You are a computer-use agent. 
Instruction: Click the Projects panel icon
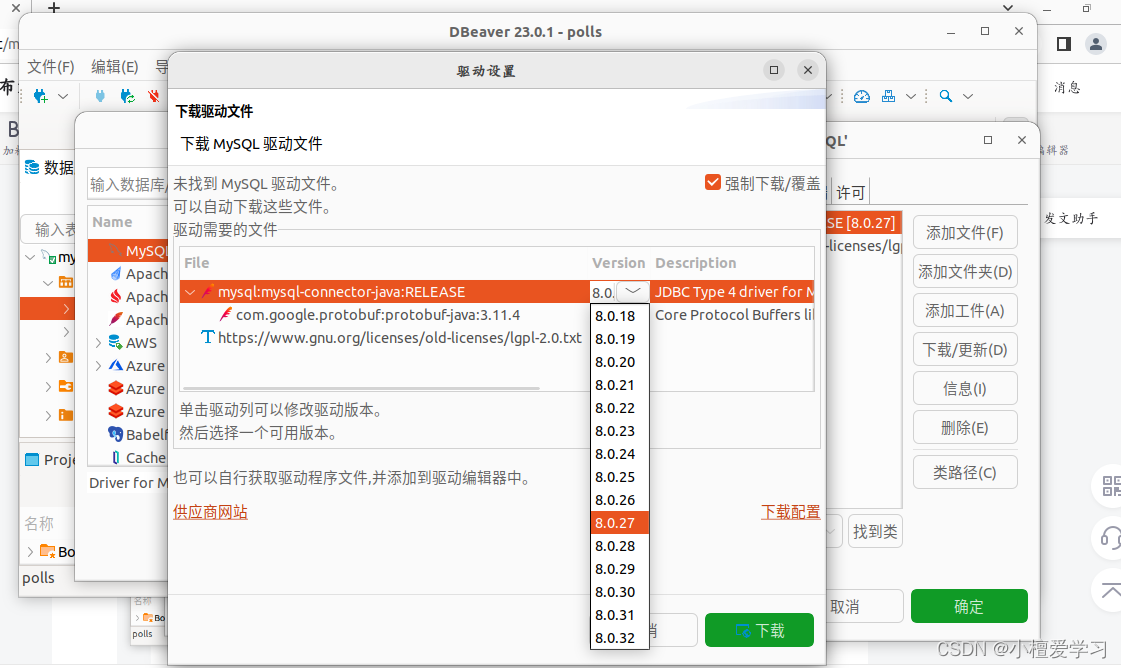click(32, 459)
